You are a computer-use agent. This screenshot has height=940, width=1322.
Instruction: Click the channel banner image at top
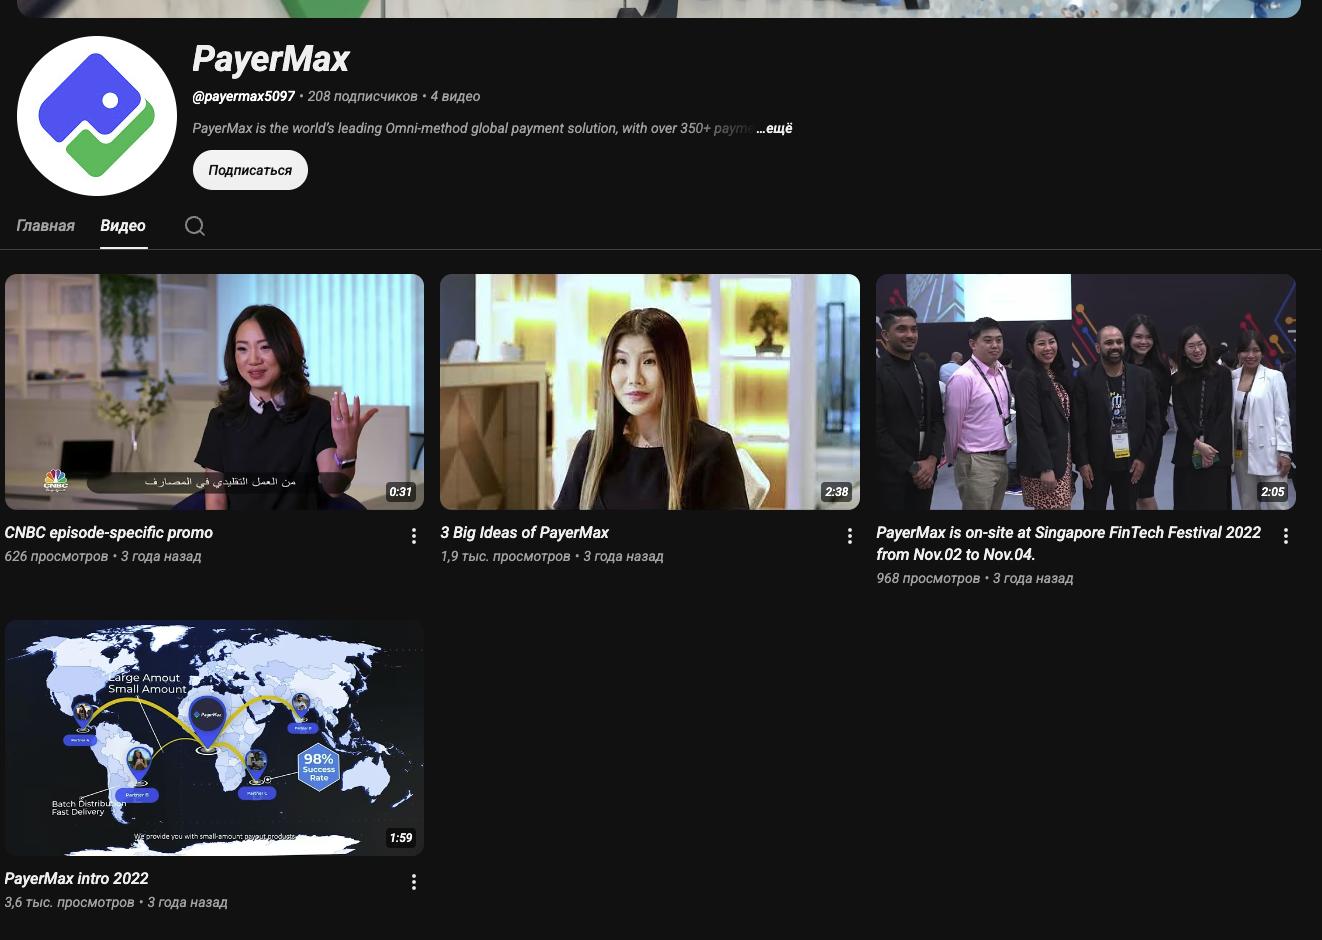pos(659,8)
